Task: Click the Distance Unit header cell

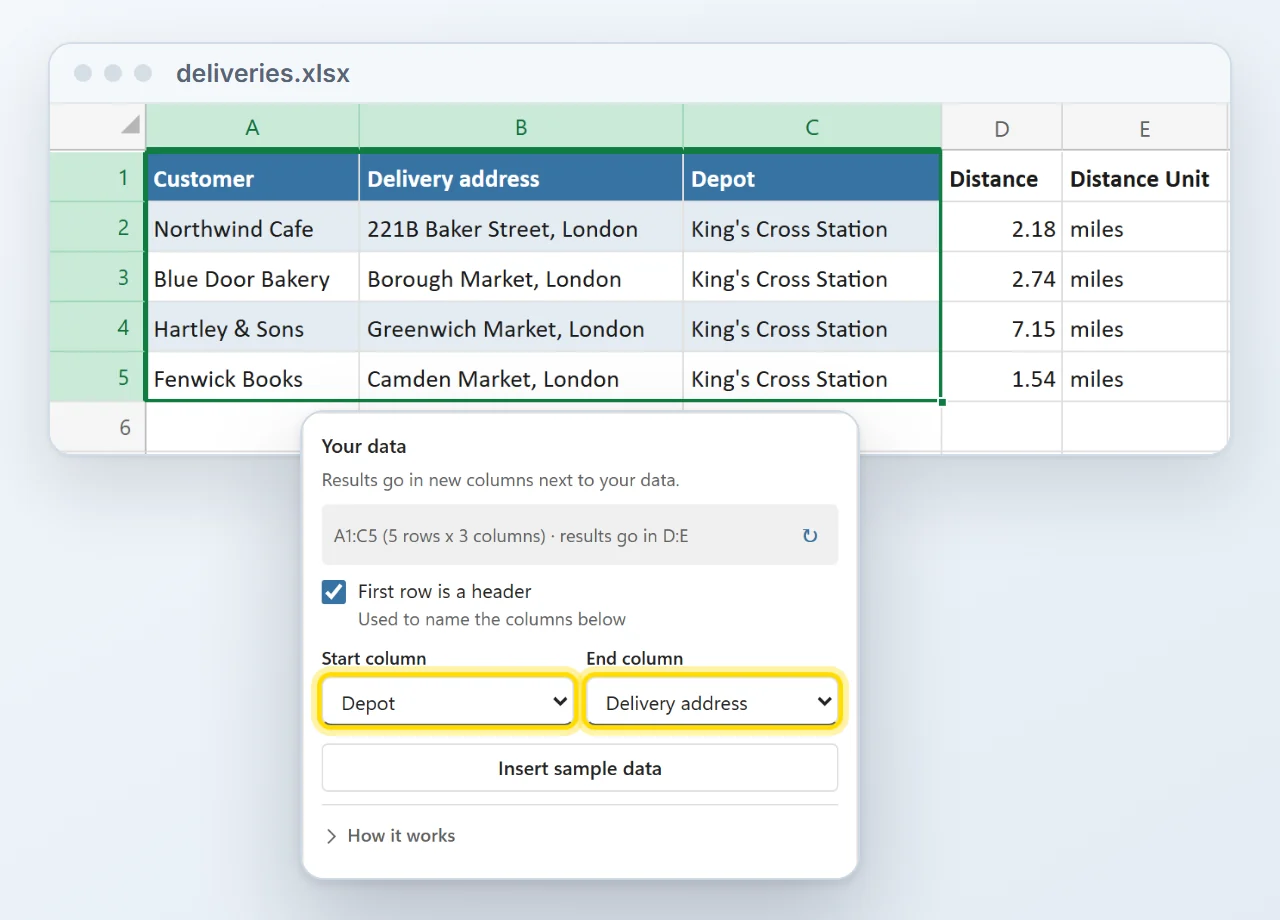Action: click(1145, 177)
